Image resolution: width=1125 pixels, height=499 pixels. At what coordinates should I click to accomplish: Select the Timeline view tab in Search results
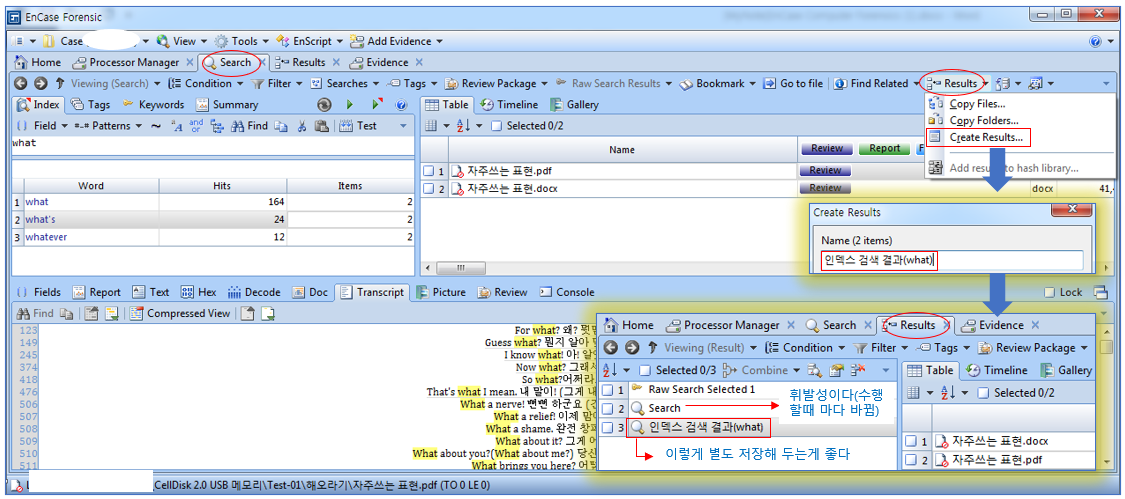(509, 105)
